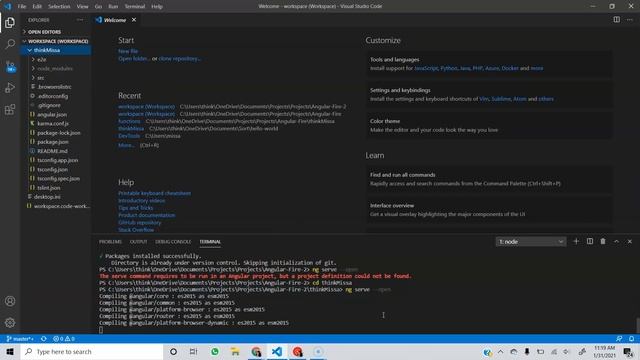Open the Extensions view
Viewport: 640px width, 360px height.
click(10, 109)
